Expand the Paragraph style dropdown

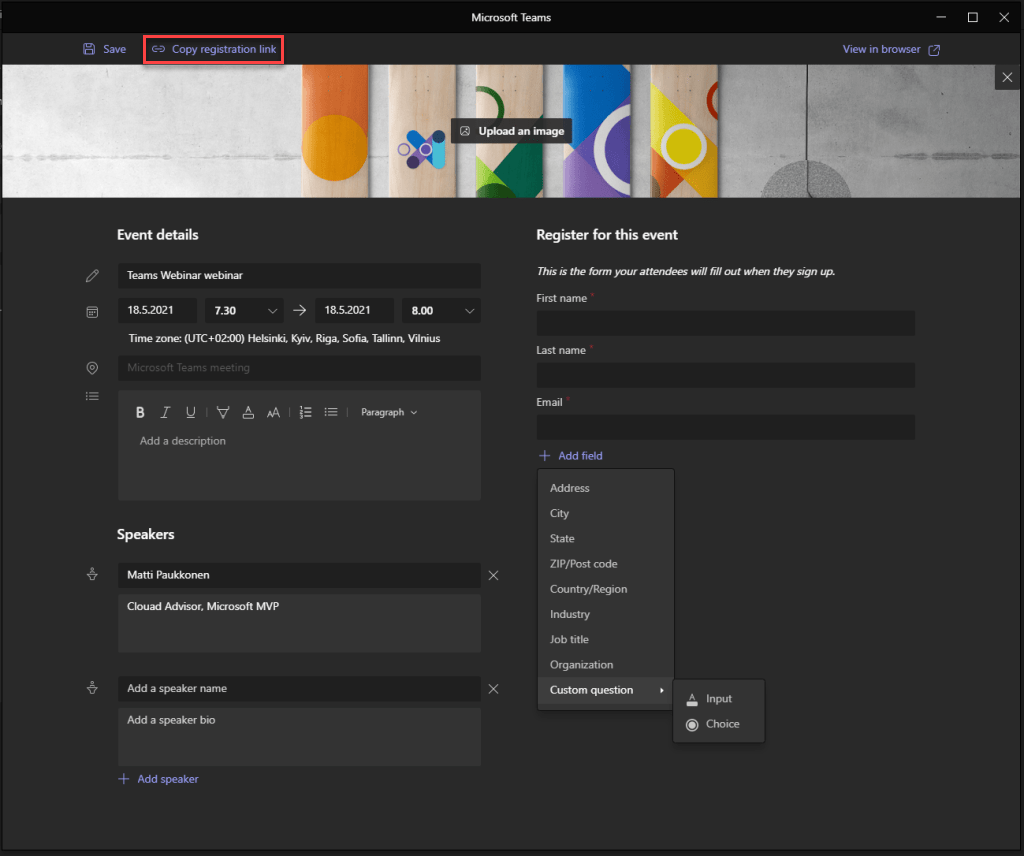(389, 412)
